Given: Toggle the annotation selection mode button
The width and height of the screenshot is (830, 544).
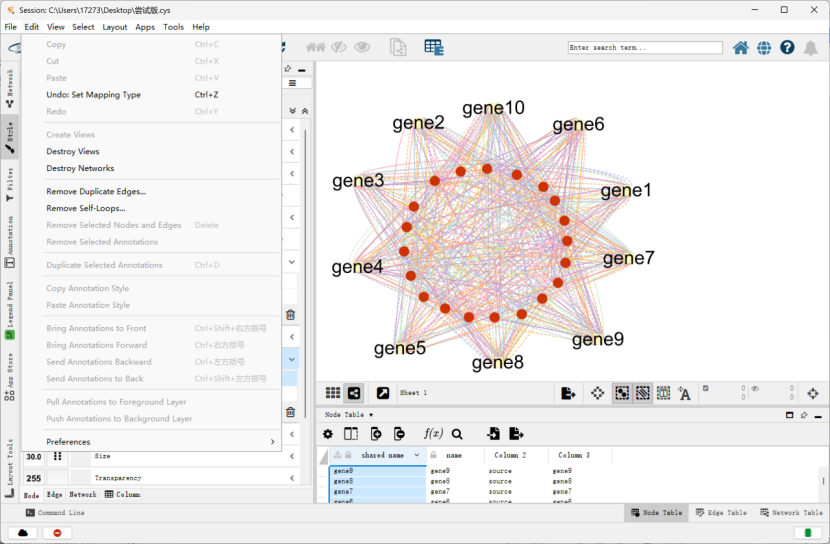Looking at the screenshot, I should 663,393.
